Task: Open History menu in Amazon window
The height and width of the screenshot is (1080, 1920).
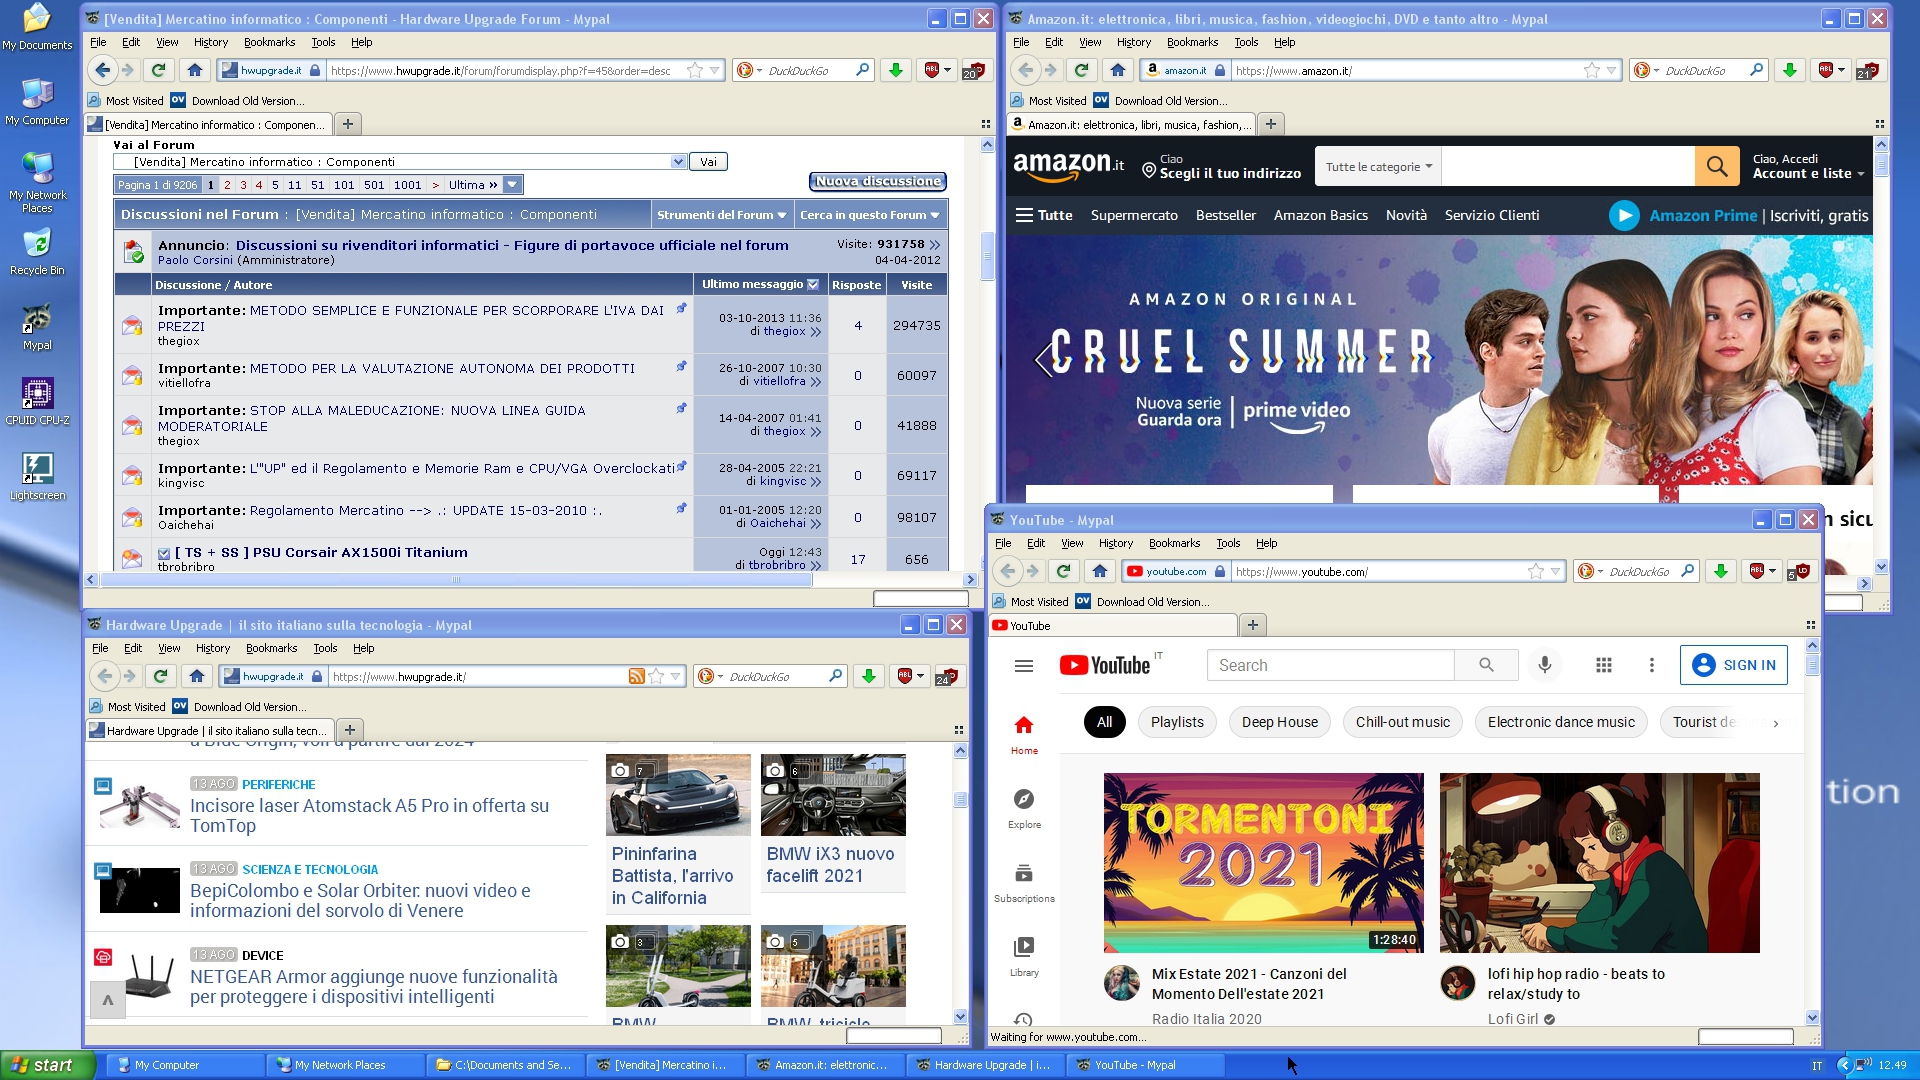Action: pos(1134,42)
